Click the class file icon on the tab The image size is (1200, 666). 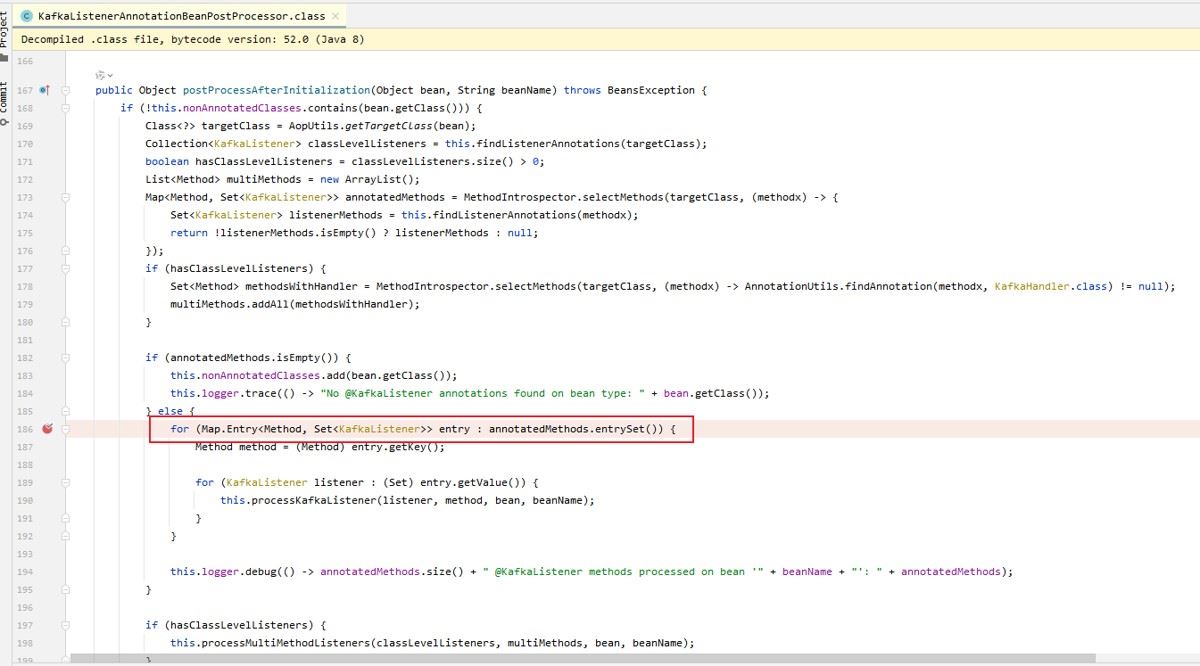27,16
